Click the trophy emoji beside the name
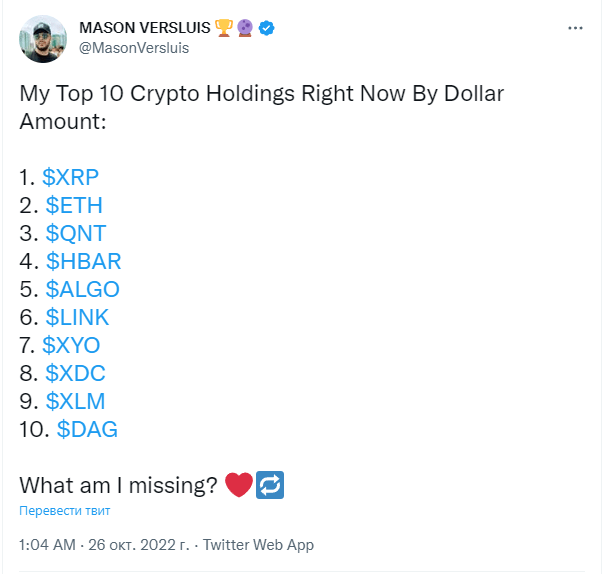602x574 pixels. 224,28
